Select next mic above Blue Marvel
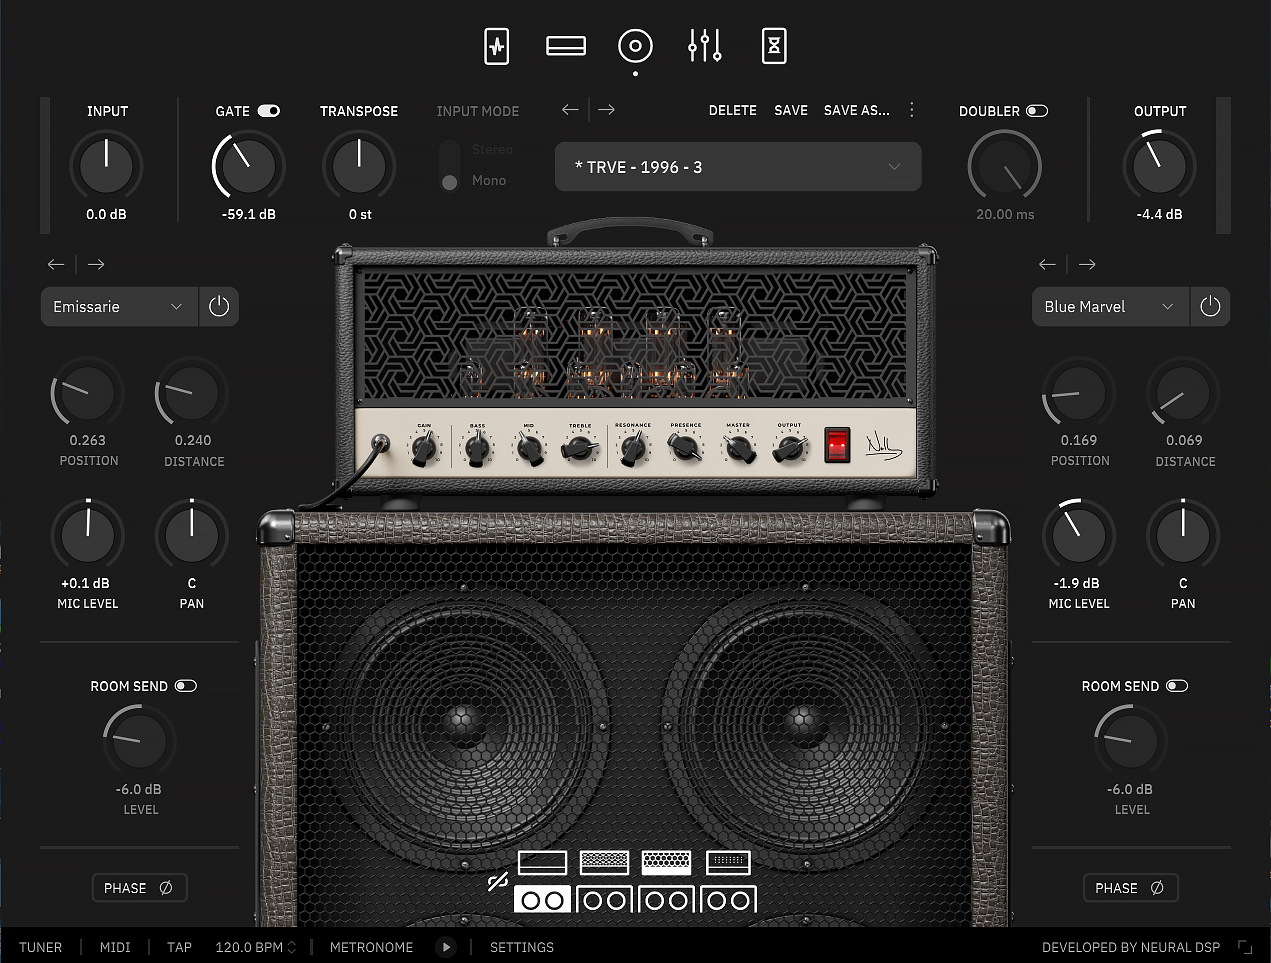Screen dimensions: 1271x963 [x=1087, y=264]
